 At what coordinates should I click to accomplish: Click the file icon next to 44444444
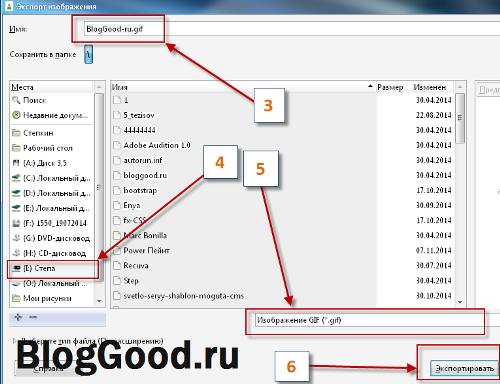(x=117, y=130)
